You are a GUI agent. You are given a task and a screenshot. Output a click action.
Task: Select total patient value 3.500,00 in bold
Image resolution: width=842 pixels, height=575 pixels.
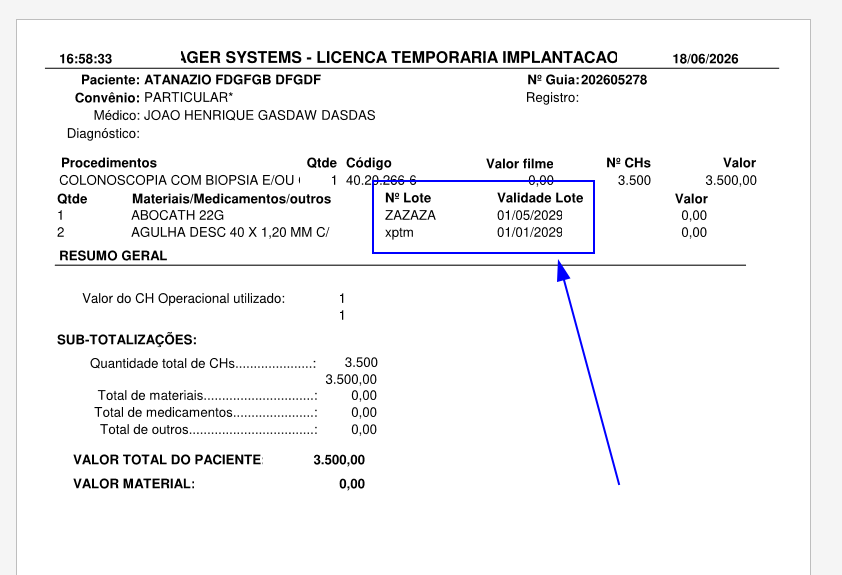point(339,460)
